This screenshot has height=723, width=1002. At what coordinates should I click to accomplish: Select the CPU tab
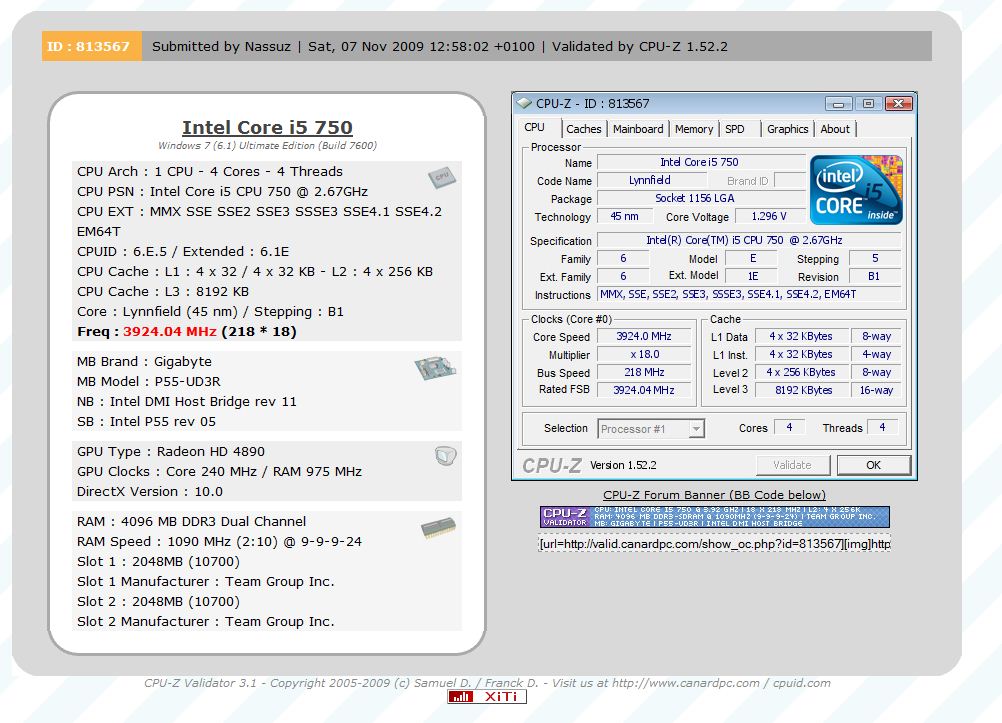click(x=534, y=127)
